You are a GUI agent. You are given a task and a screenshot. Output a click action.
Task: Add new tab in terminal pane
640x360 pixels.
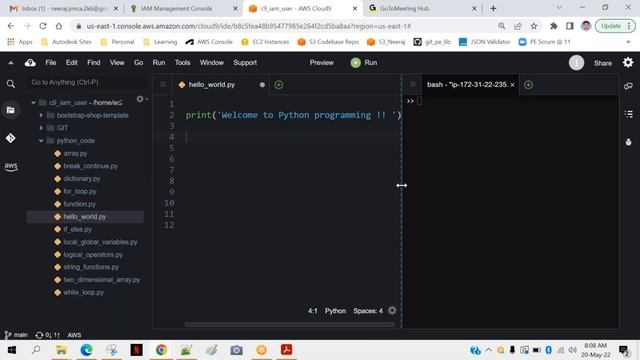point(529,85)
